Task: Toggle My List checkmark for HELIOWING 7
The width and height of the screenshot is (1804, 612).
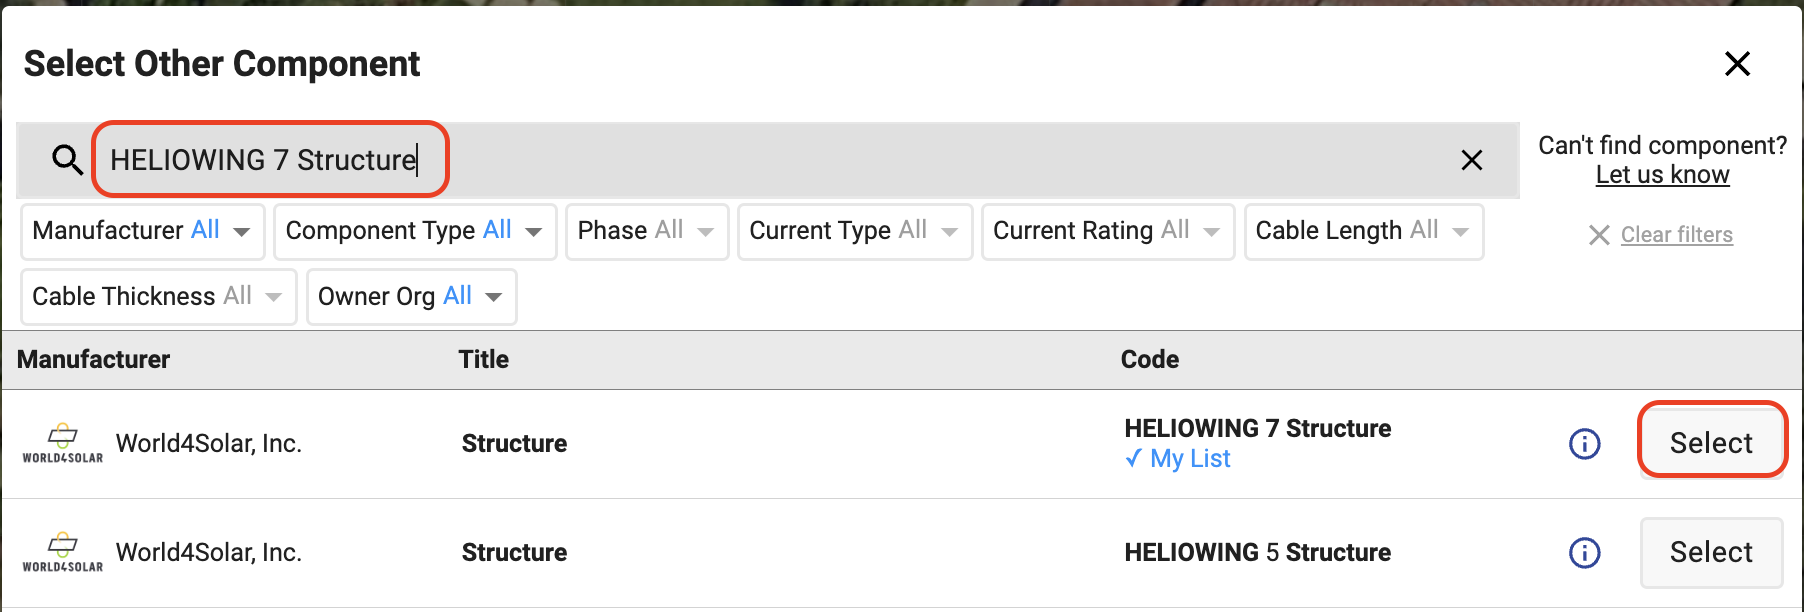Action: pyautogui.click(x=1133, y=459)
